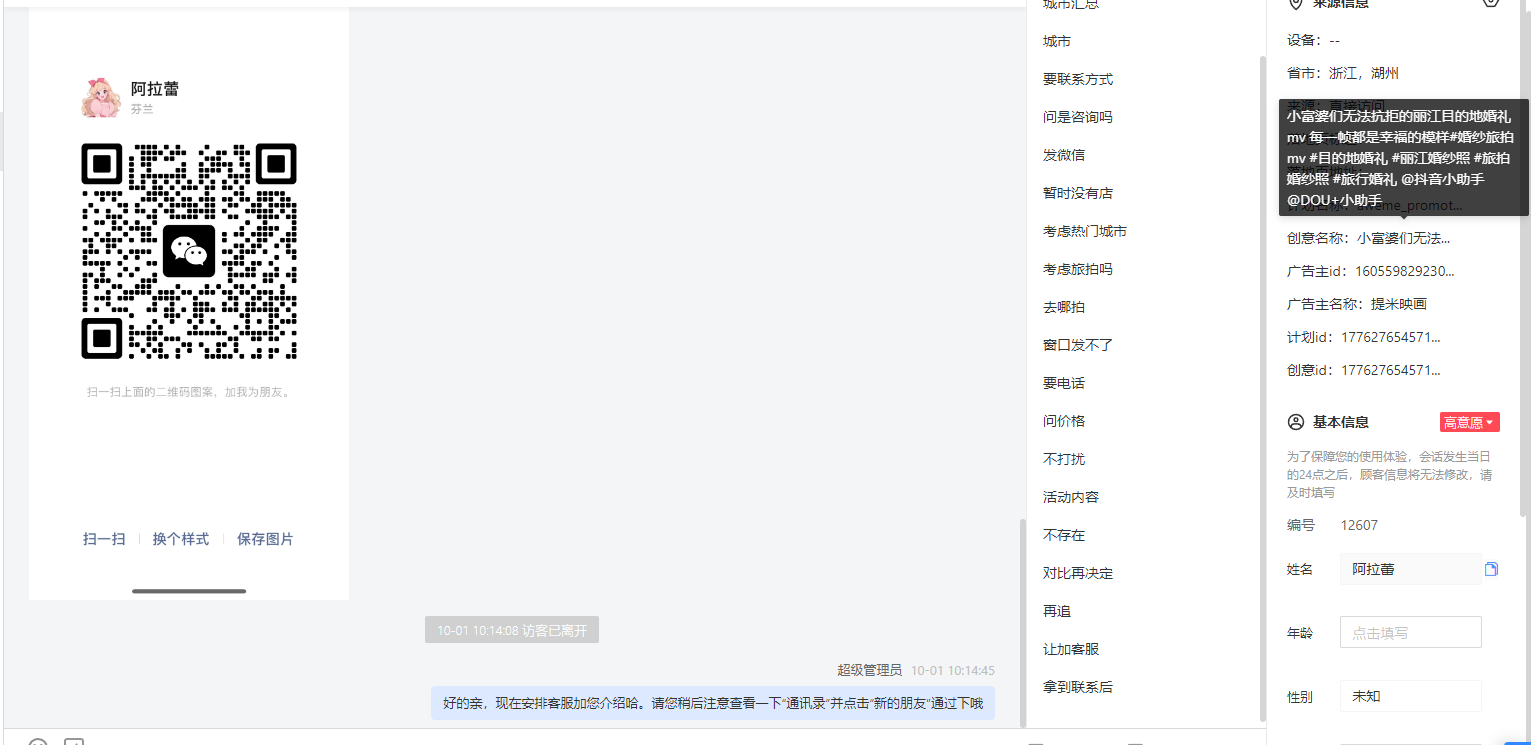Click the 阿拉蕾 cartoon avatar
Image resolution: width=1531 pixels, height=745 pixels.
coord(101,97)
